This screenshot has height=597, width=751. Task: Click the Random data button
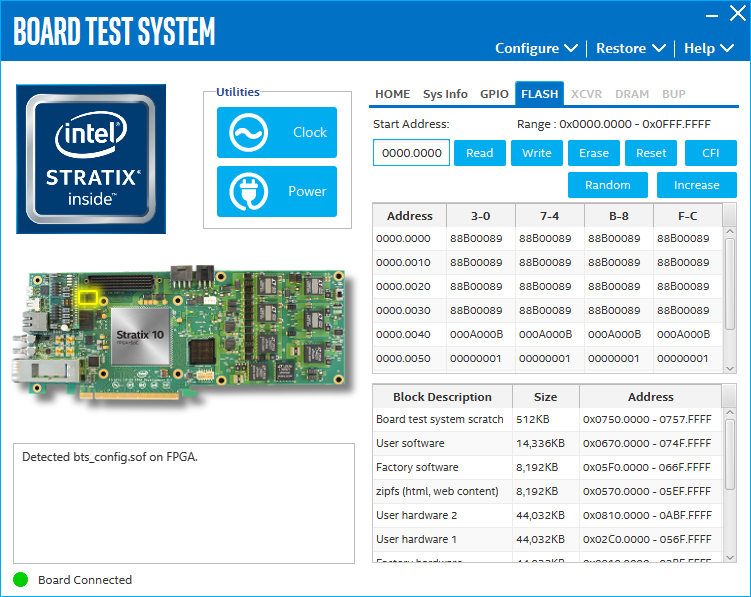coord(608,185)
